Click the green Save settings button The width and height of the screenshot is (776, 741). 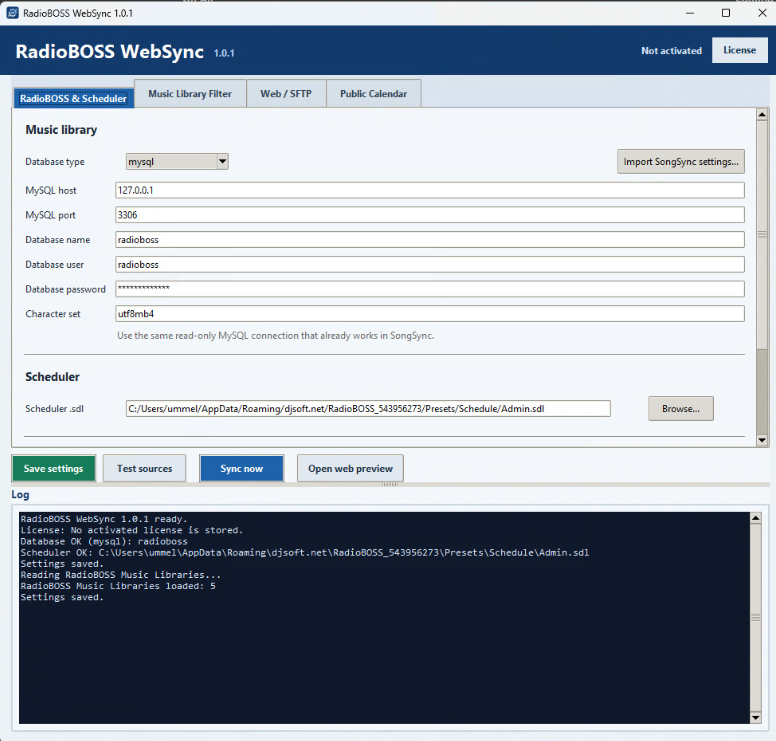click(53, 468)
